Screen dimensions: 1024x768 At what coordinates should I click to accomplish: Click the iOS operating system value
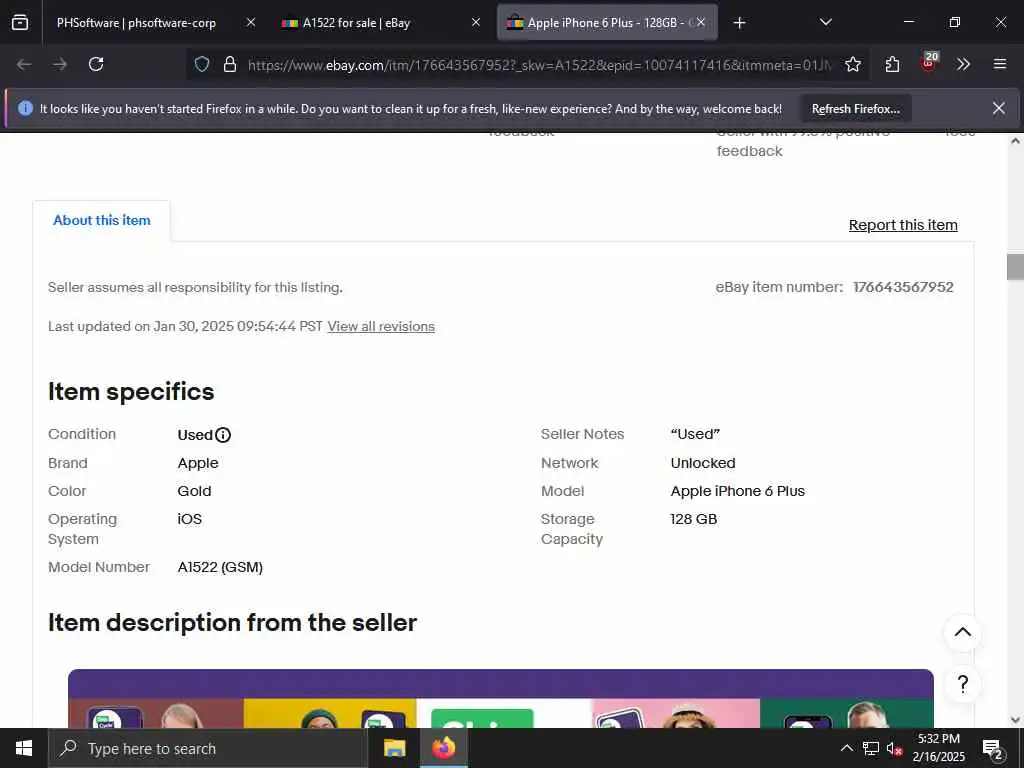[189, 519]
